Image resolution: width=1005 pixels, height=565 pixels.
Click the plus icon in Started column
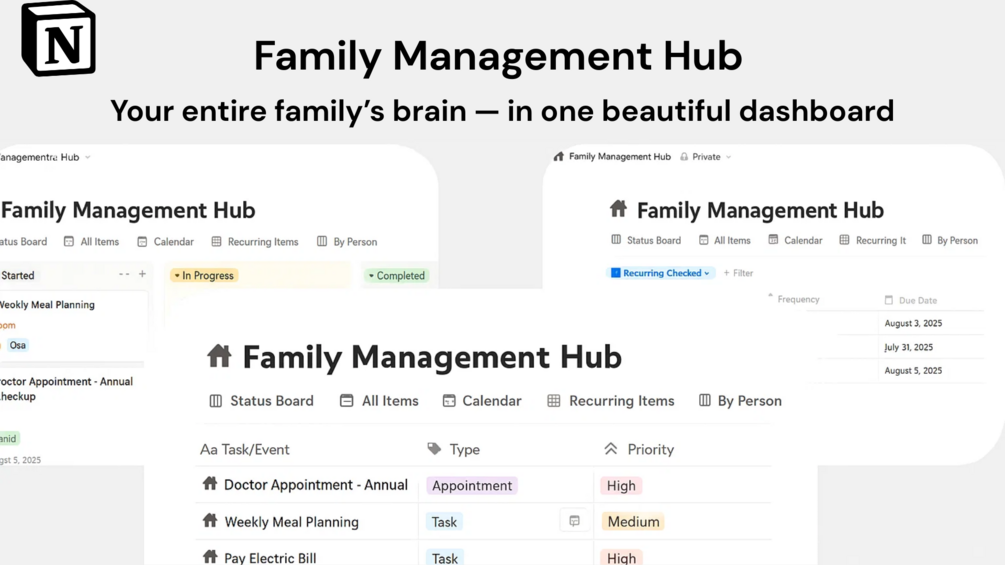142,274
